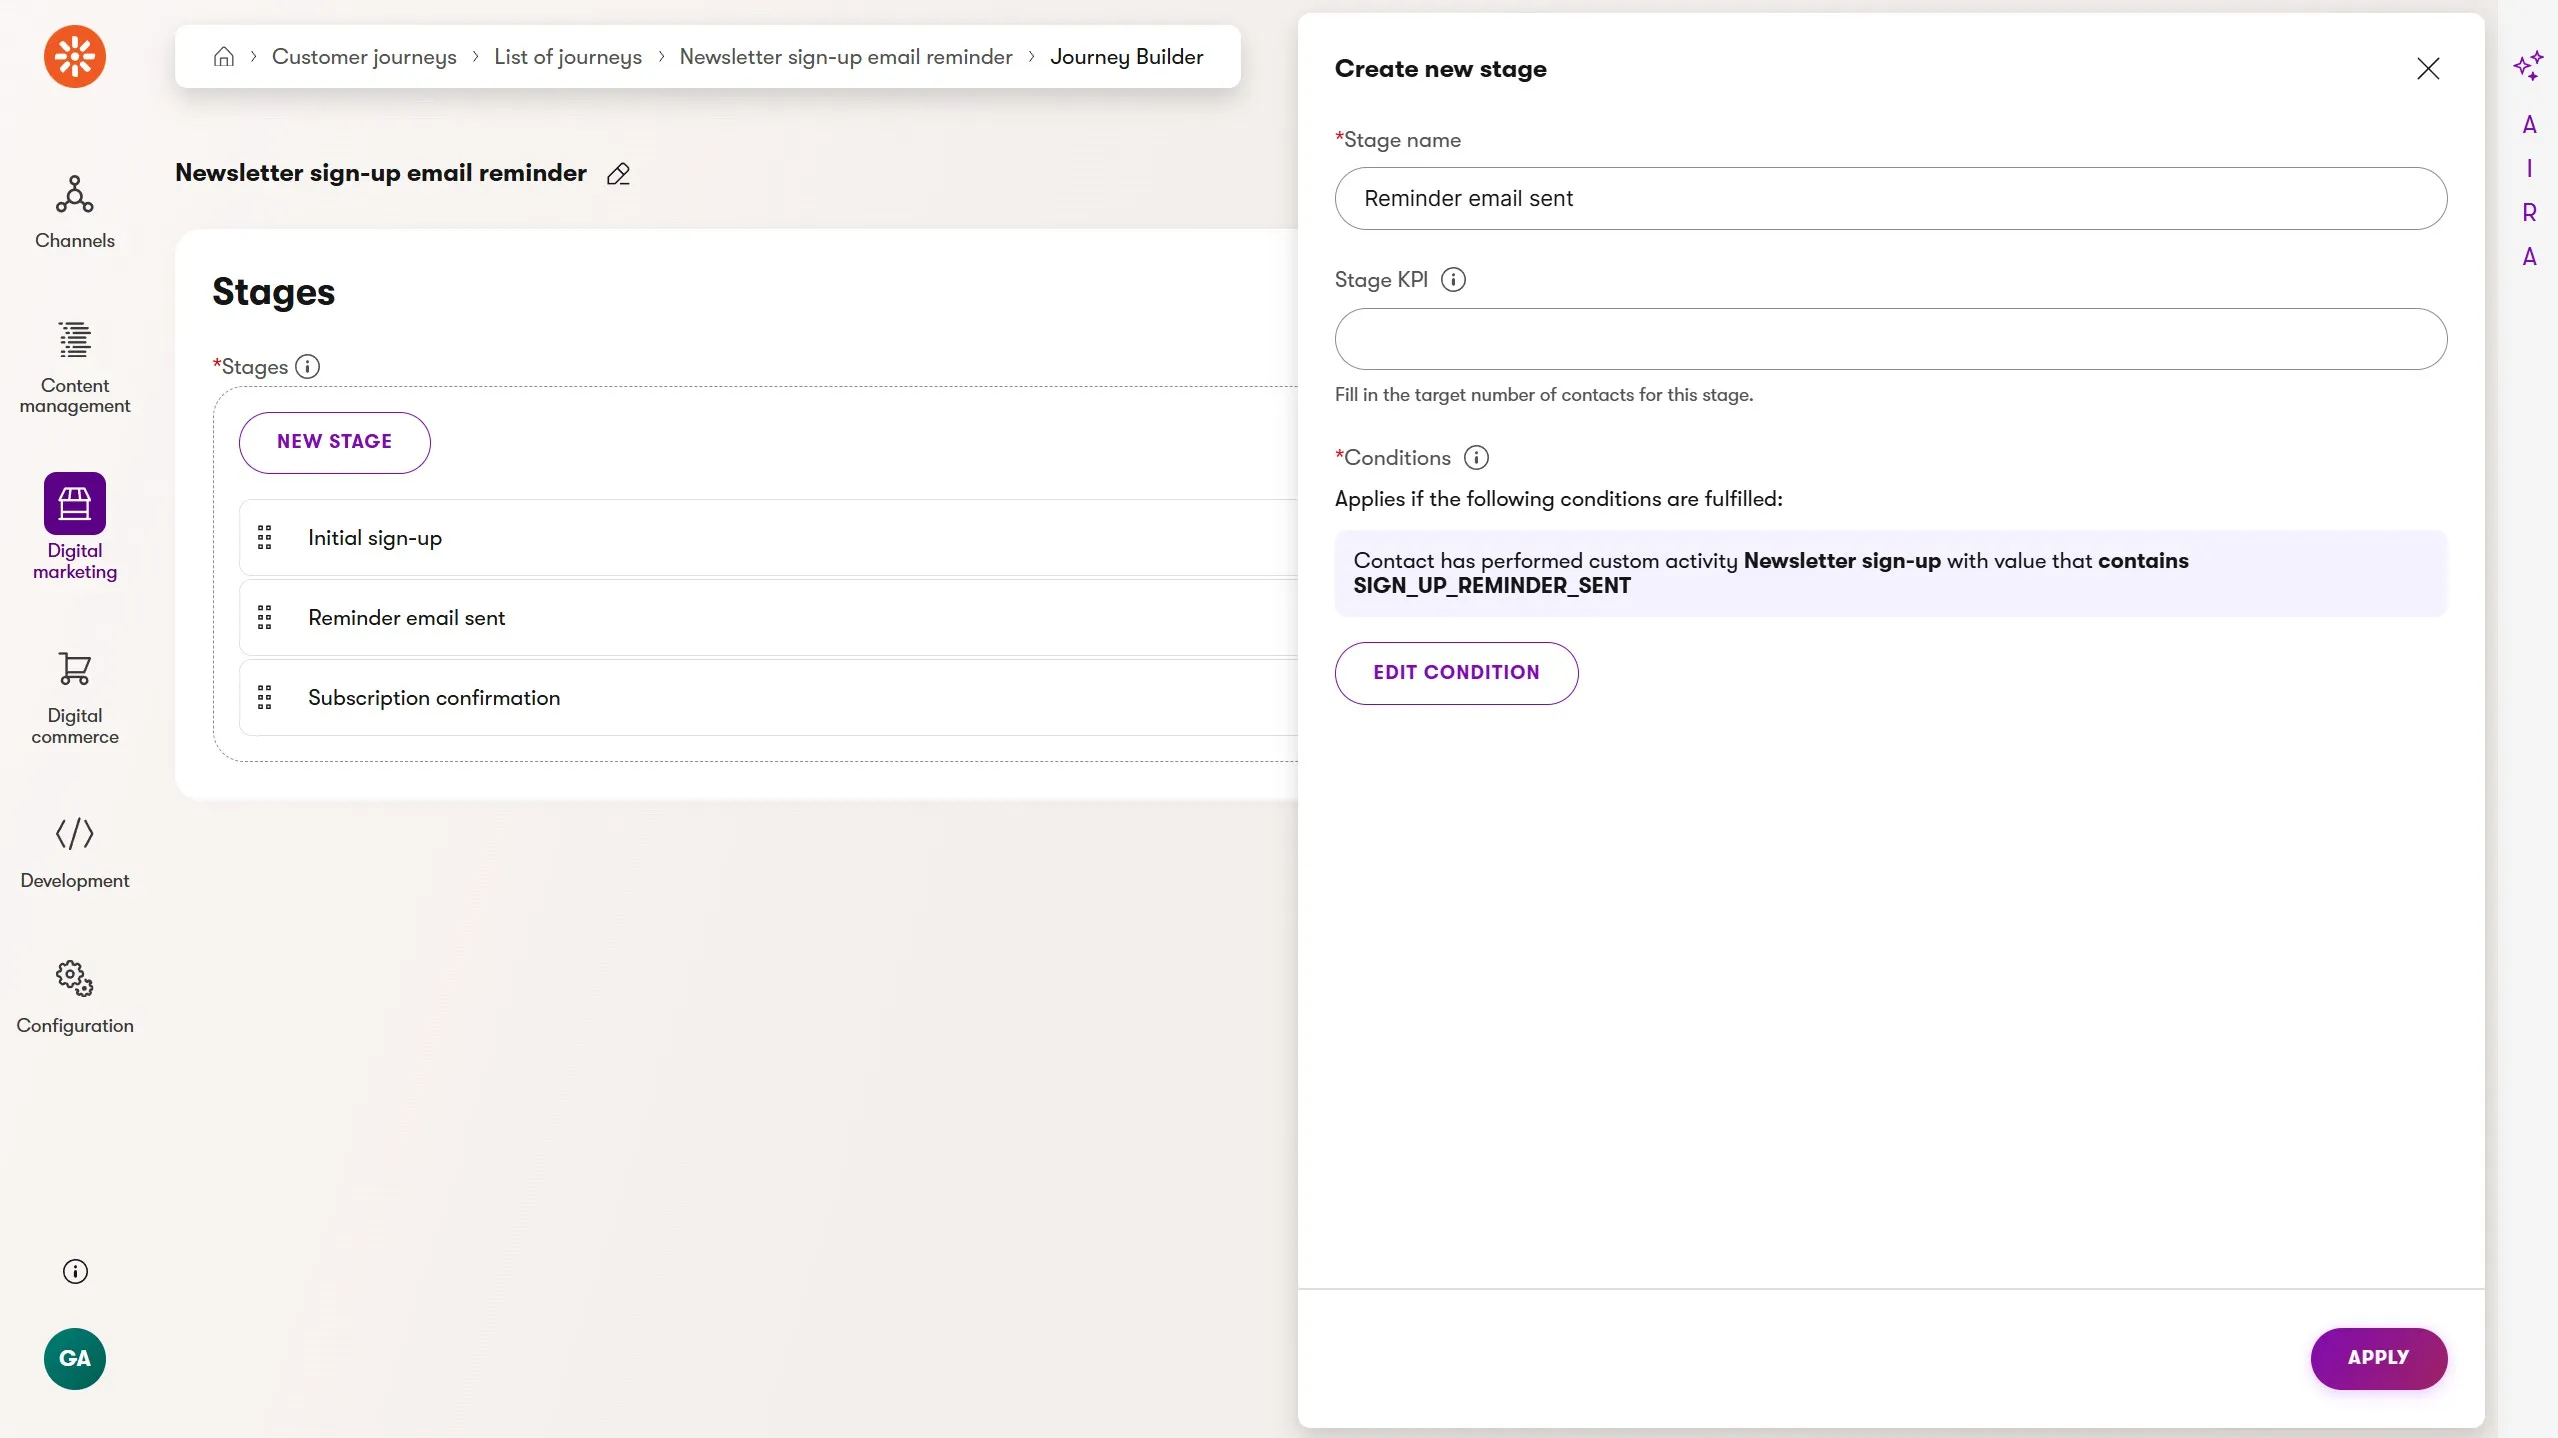This screenshot has width=2558, height=1438.
Task: Click the Stage KPI input field
Action: (1890, 339)
